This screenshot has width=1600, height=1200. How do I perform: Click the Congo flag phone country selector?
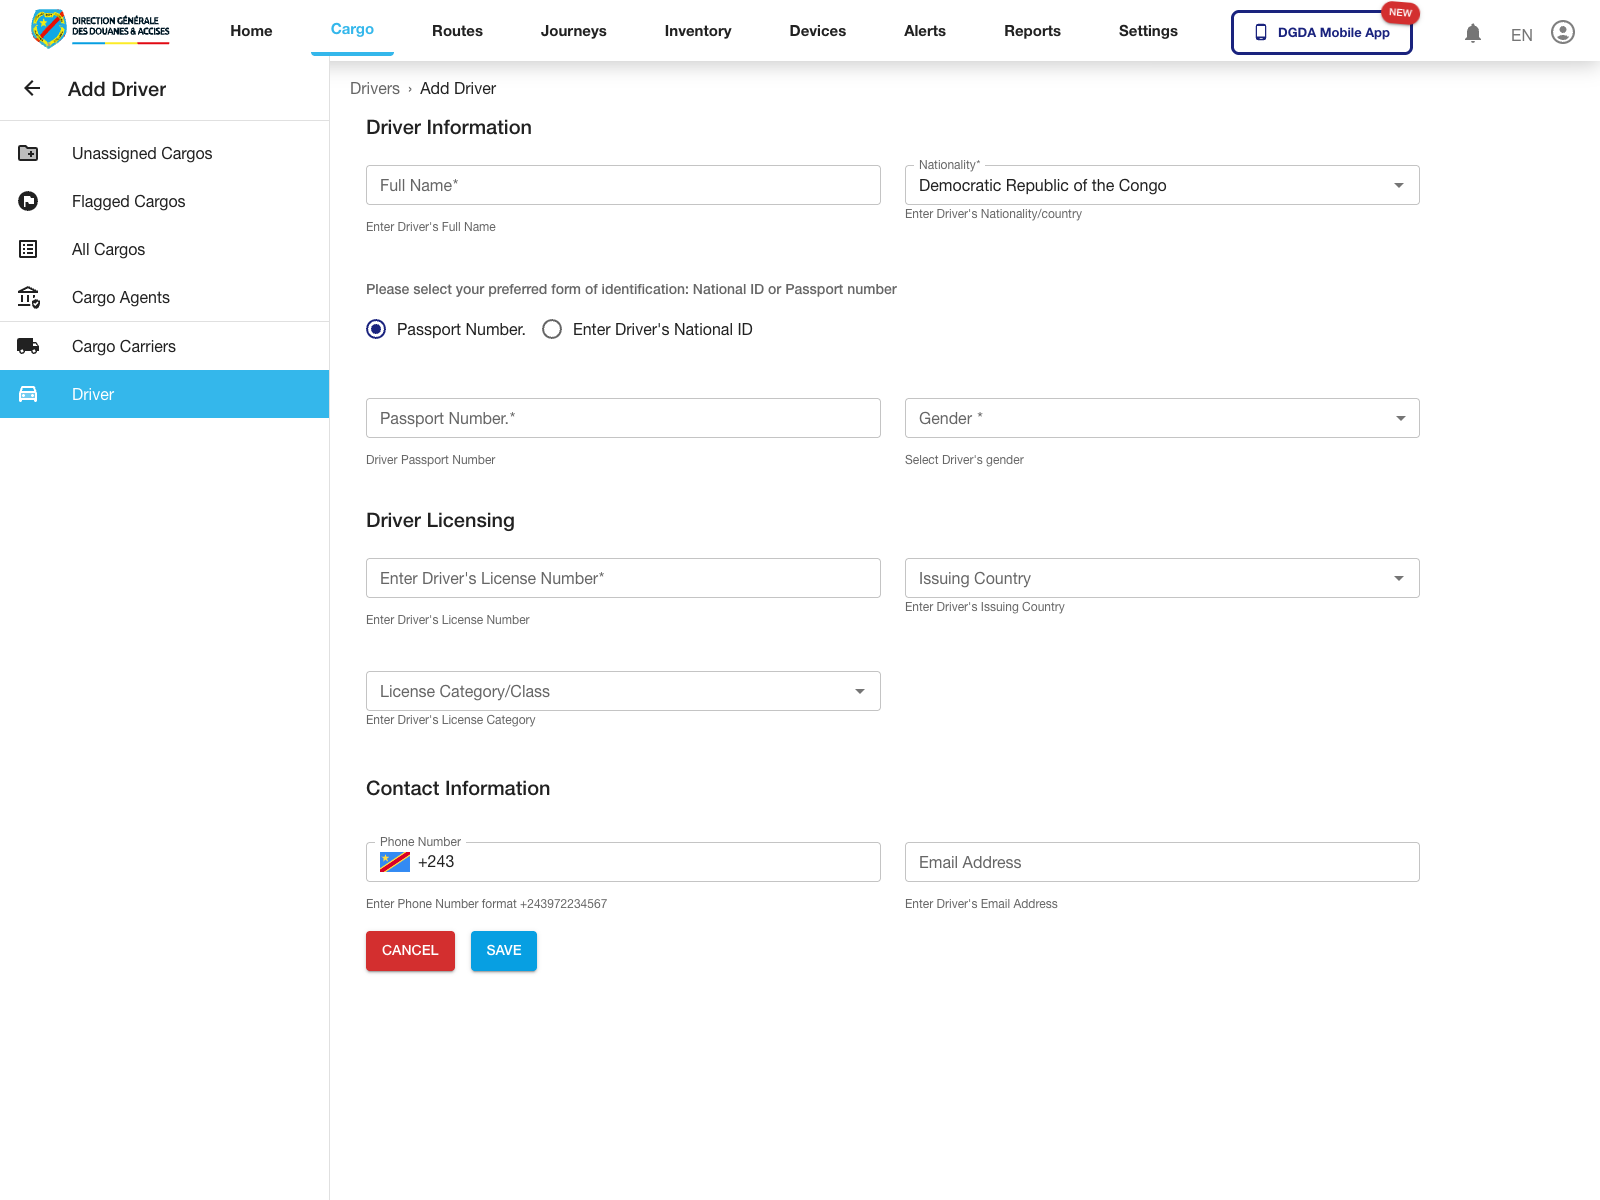[395, 862]
